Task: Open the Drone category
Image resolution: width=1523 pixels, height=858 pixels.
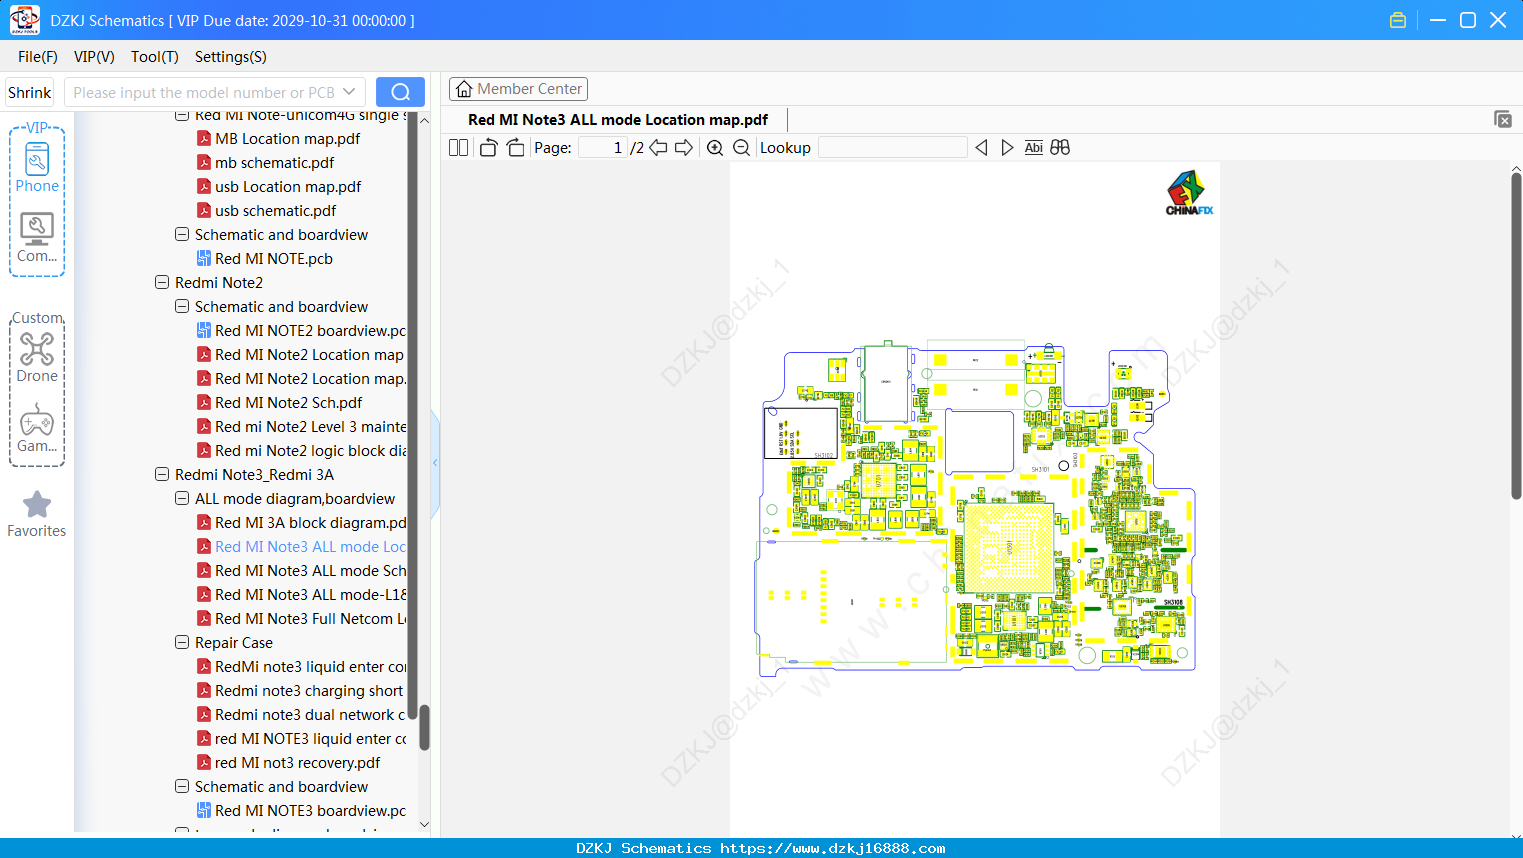Action: pyautogui.click(x=37, y=357)
